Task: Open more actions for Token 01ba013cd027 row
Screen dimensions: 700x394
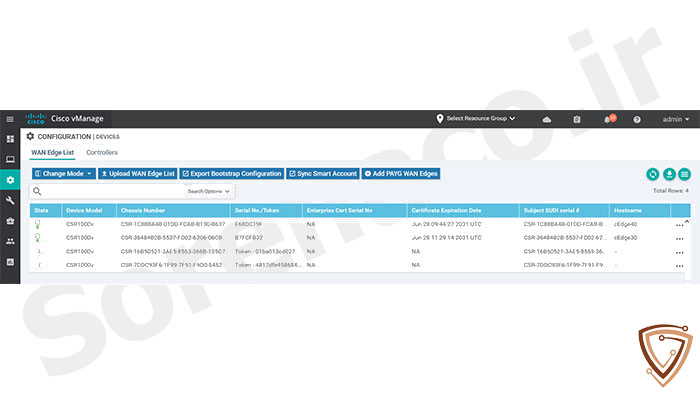Action: [679, 252]
